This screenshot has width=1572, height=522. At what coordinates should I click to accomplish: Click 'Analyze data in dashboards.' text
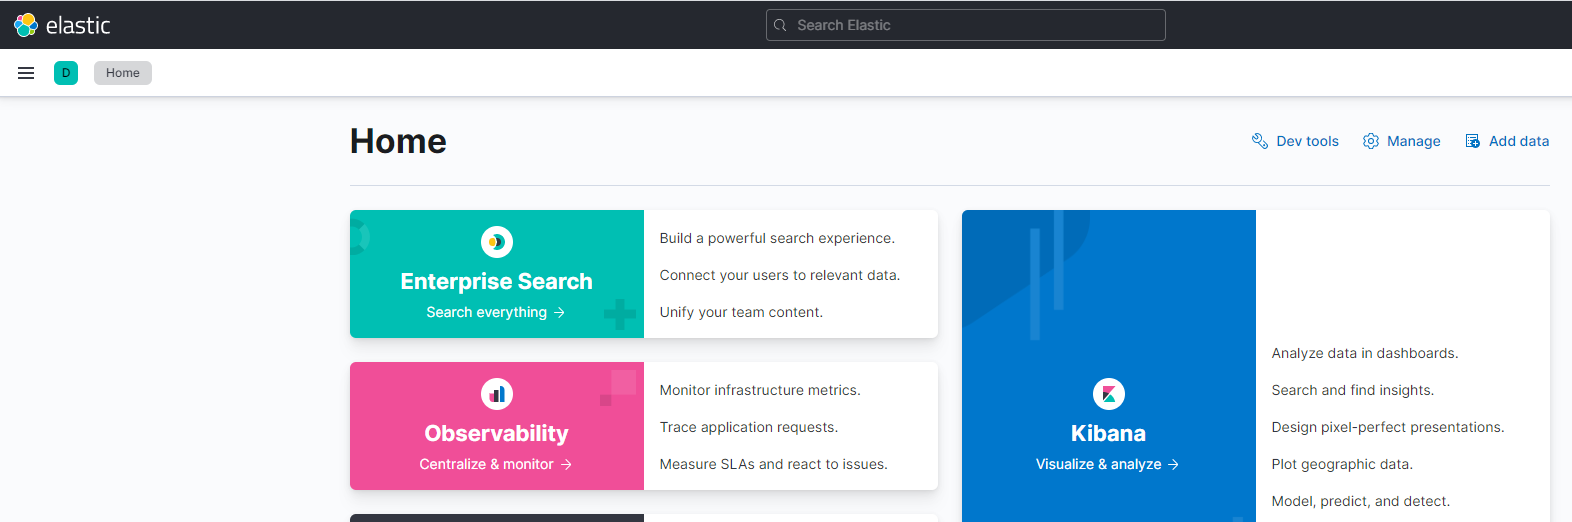(x=1365, y=353)
